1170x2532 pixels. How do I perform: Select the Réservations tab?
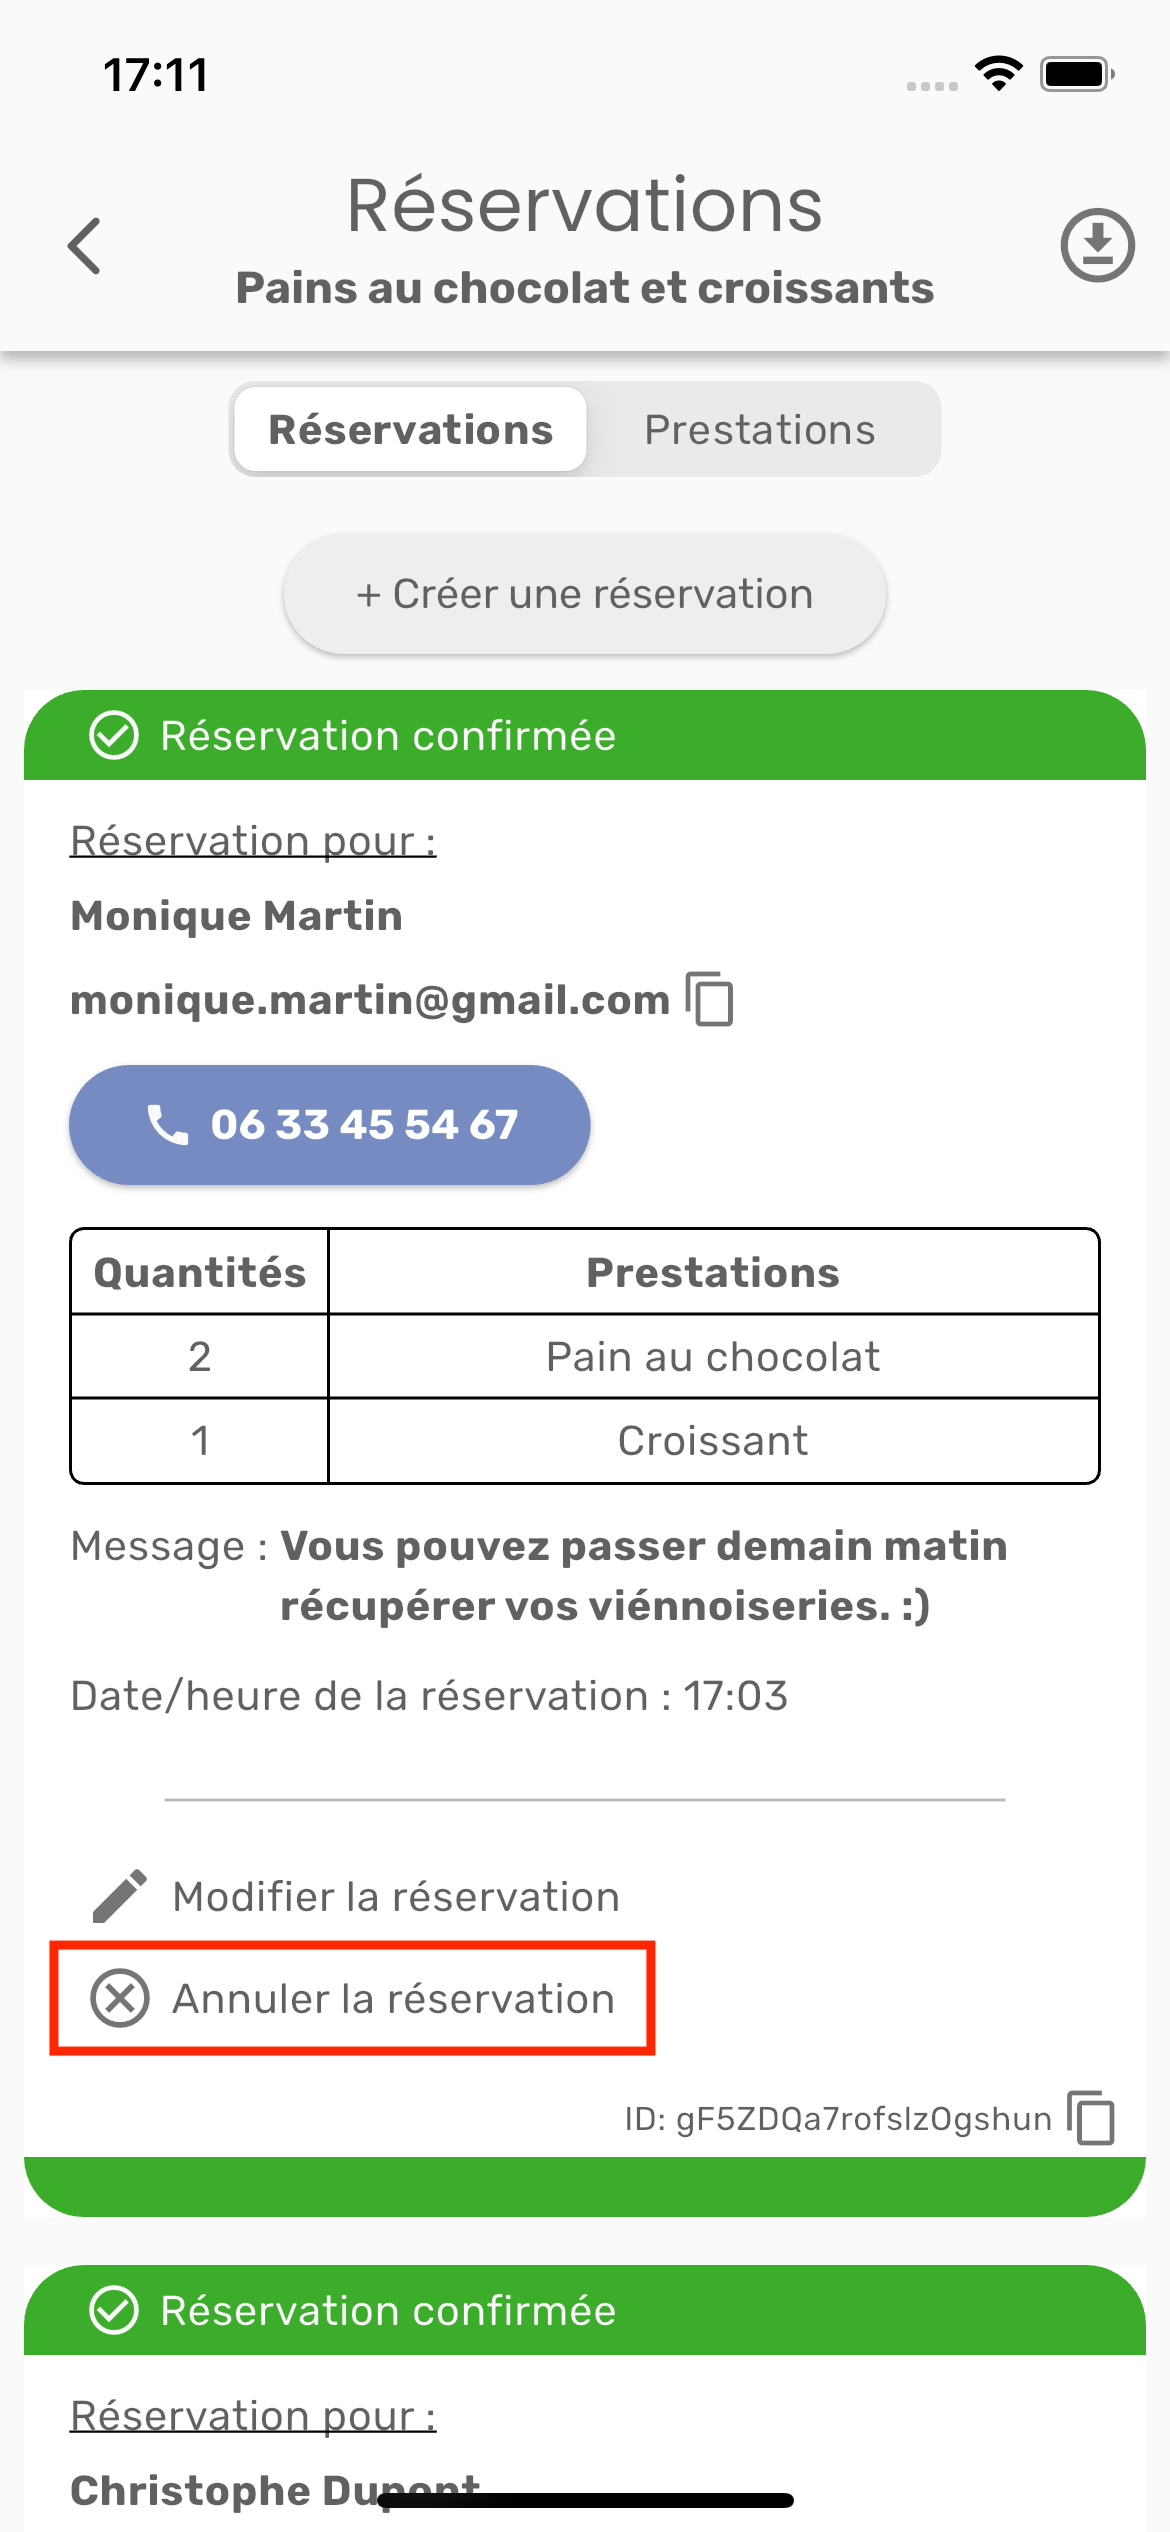410,430
